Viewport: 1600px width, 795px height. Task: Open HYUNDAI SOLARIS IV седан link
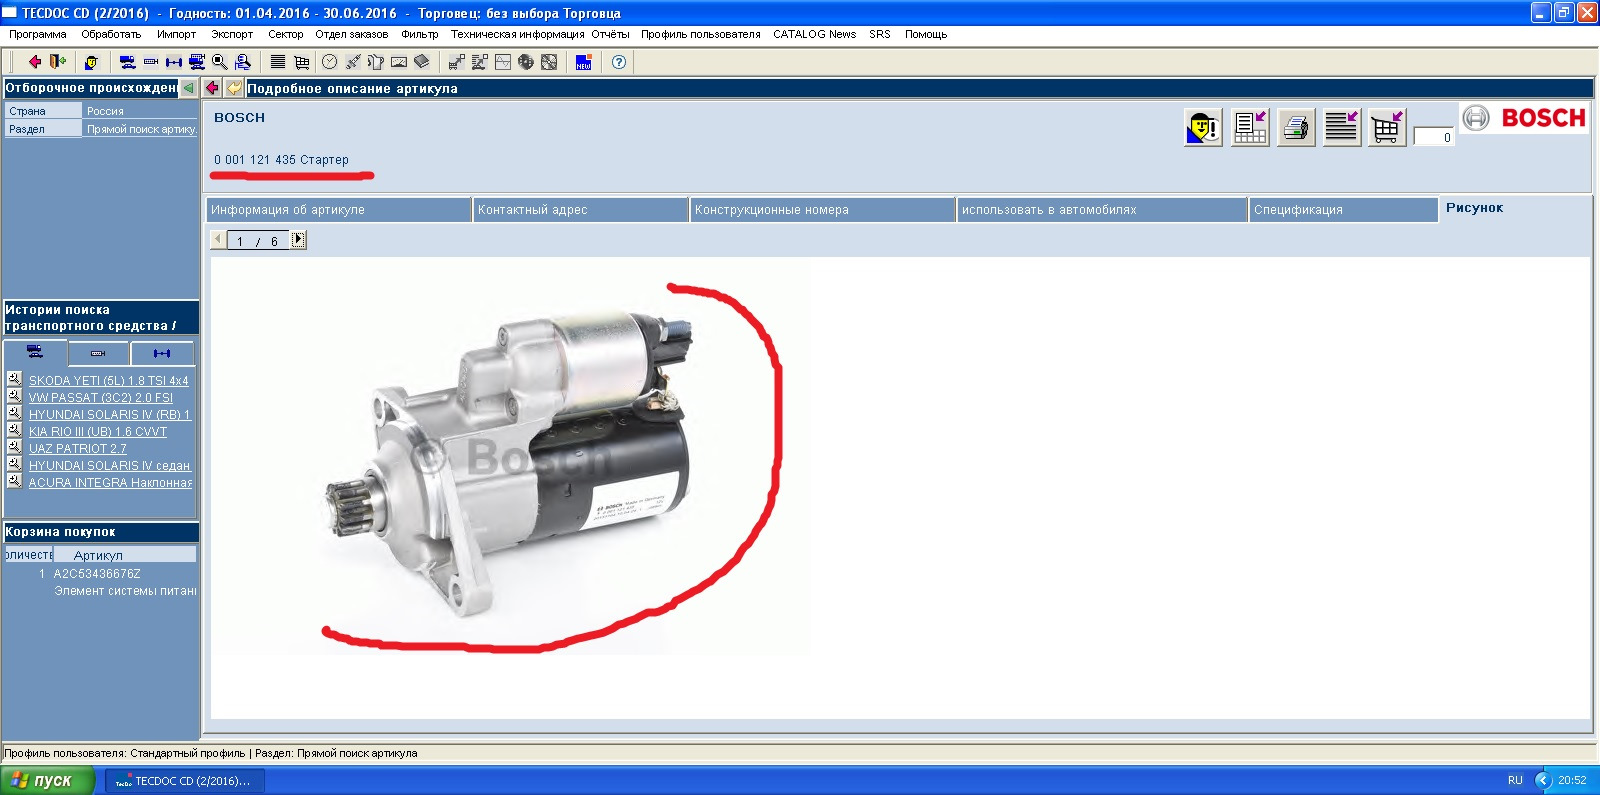(109, 466)
